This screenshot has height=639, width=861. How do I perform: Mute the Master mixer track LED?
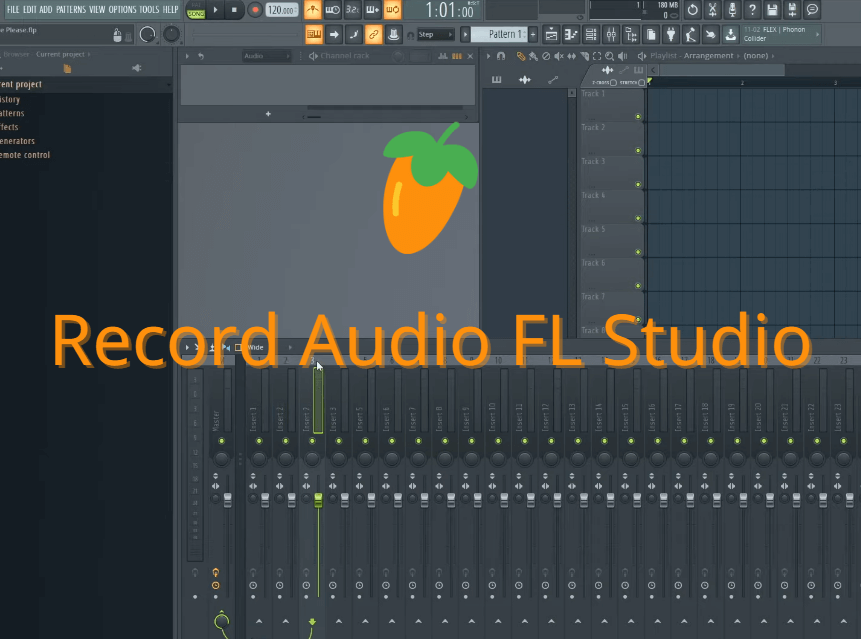[x=221, y=441]
